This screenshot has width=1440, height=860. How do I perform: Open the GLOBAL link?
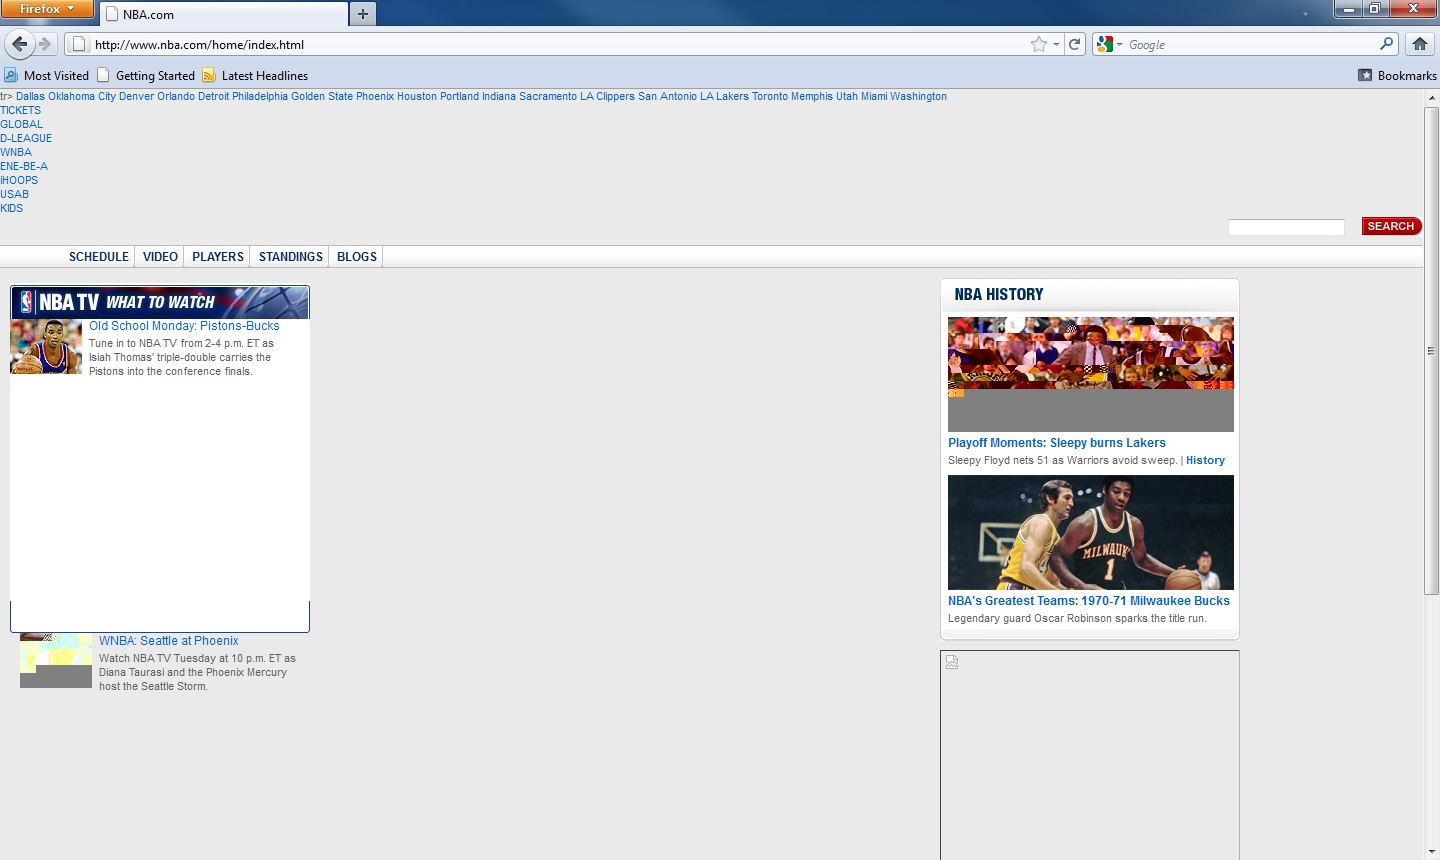[x=21, y=125]
